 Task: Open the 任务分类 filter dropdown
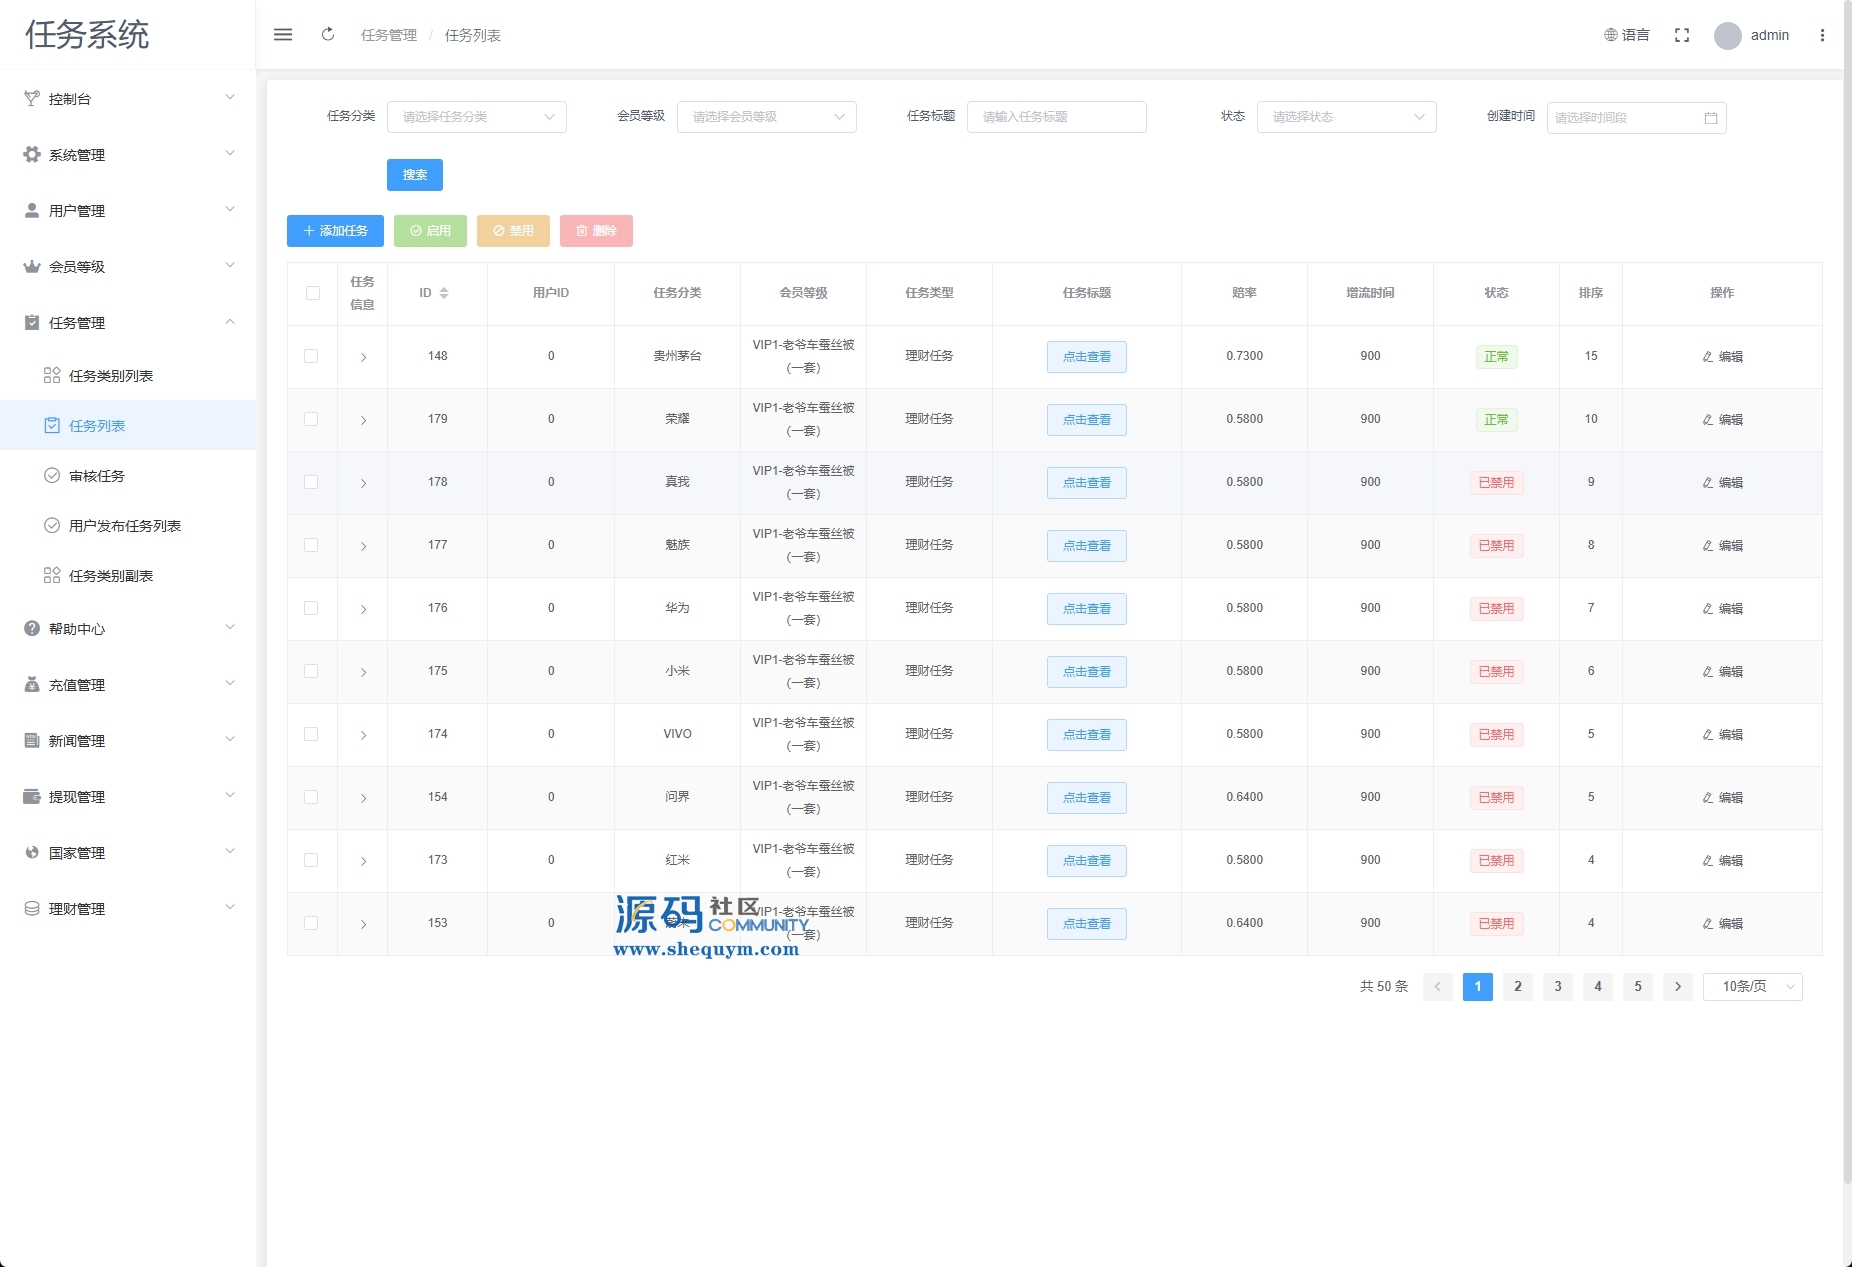(x=476, y=117)
